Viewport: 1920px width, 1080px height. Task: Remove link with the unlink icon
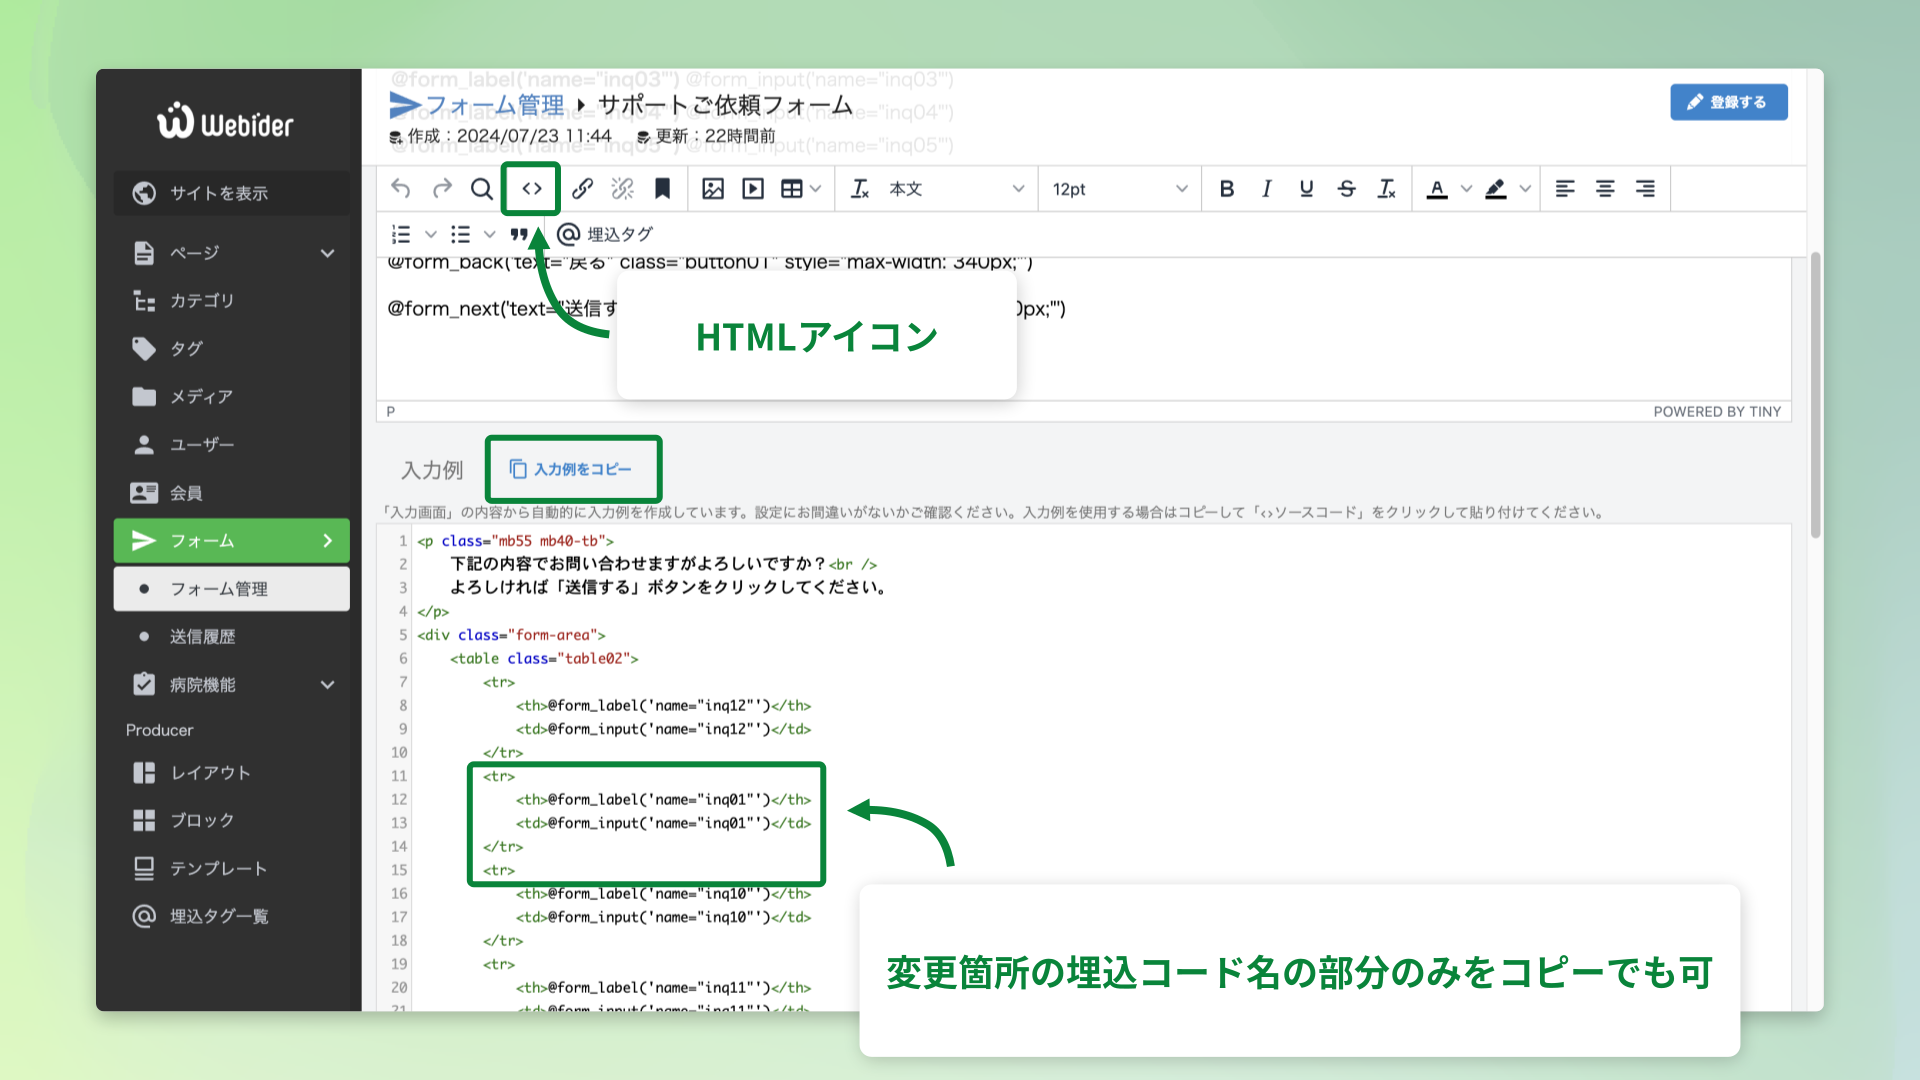tap(623, 189)
